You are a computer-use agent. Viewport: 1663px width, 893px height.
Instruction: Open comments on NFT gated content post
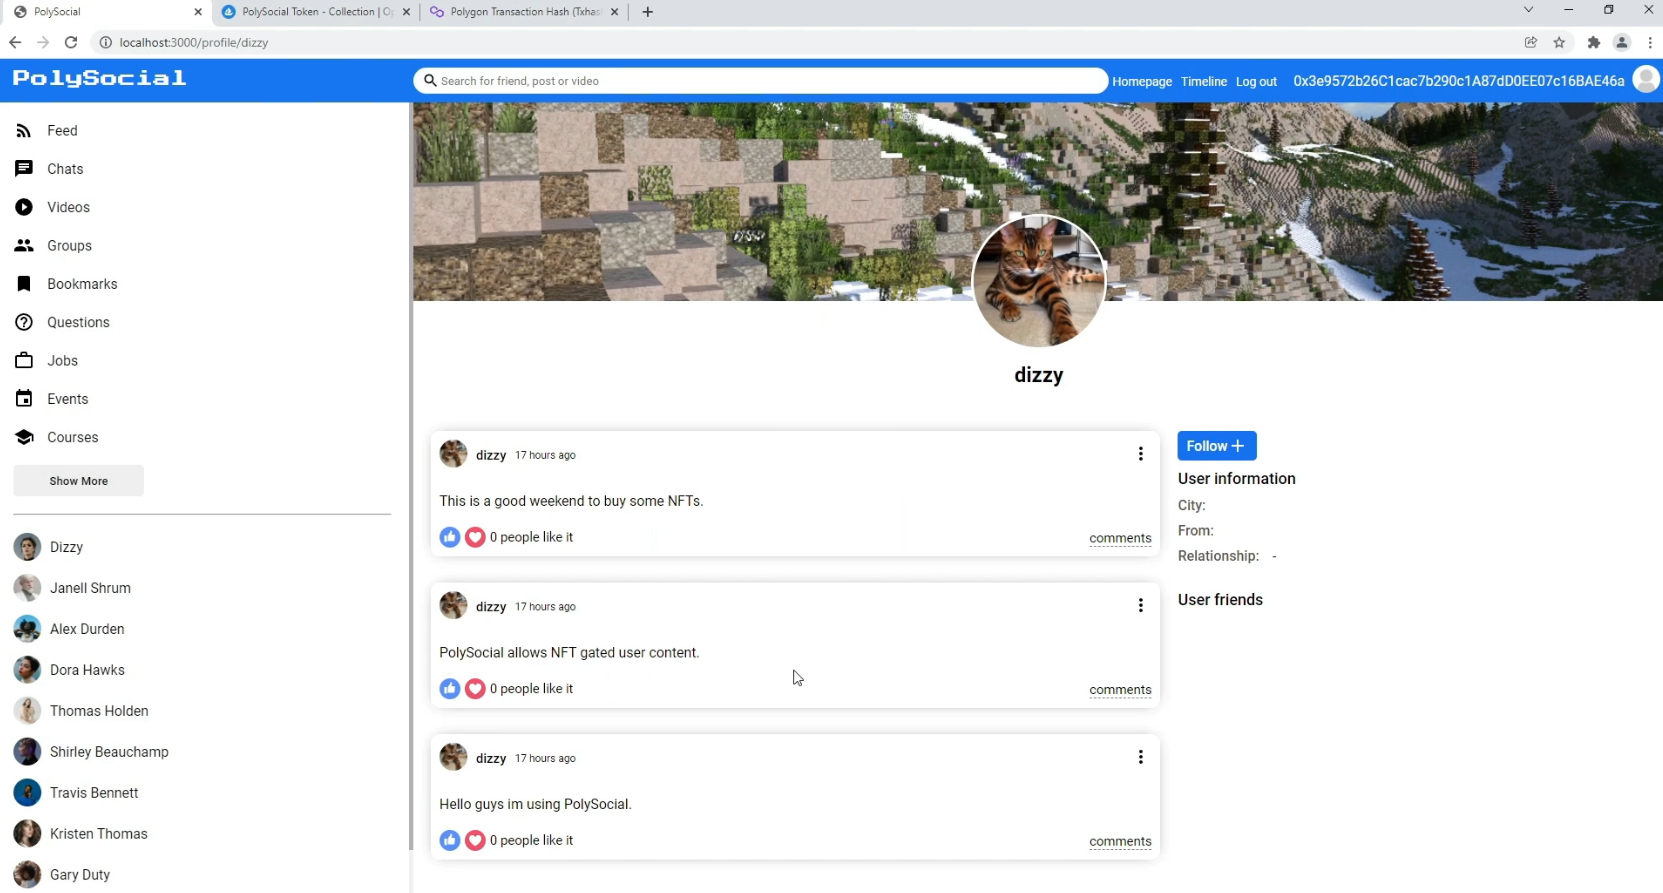pos(1120,690)
